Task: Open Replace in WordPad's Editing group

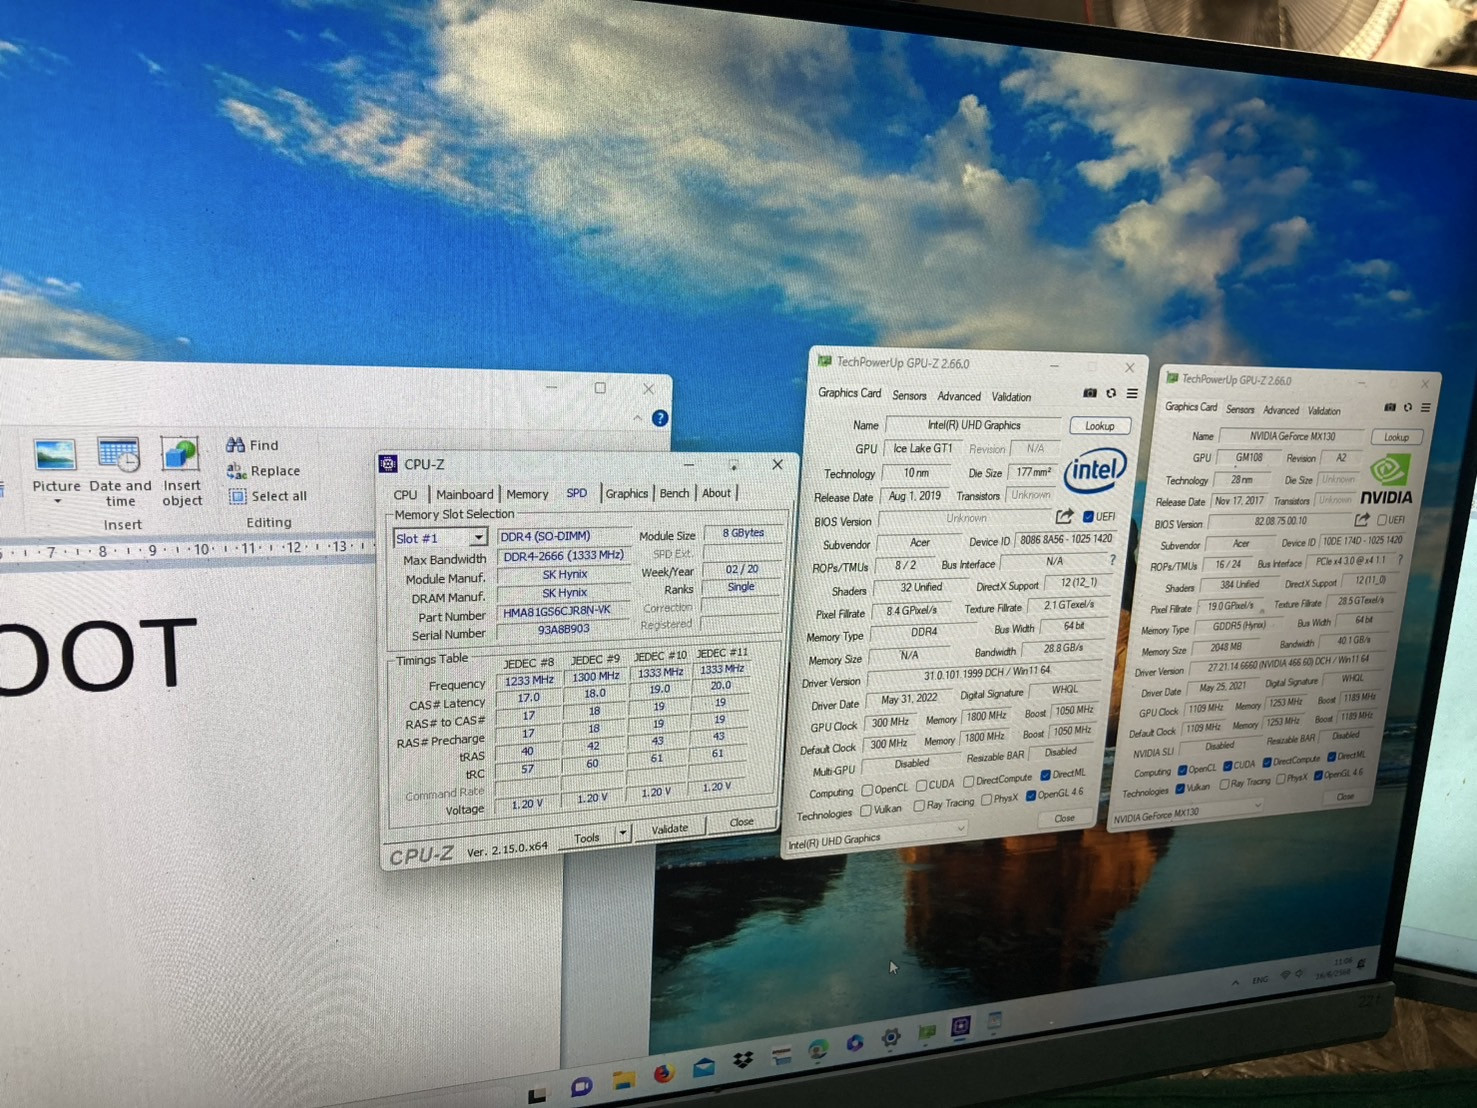Action: 264,470
